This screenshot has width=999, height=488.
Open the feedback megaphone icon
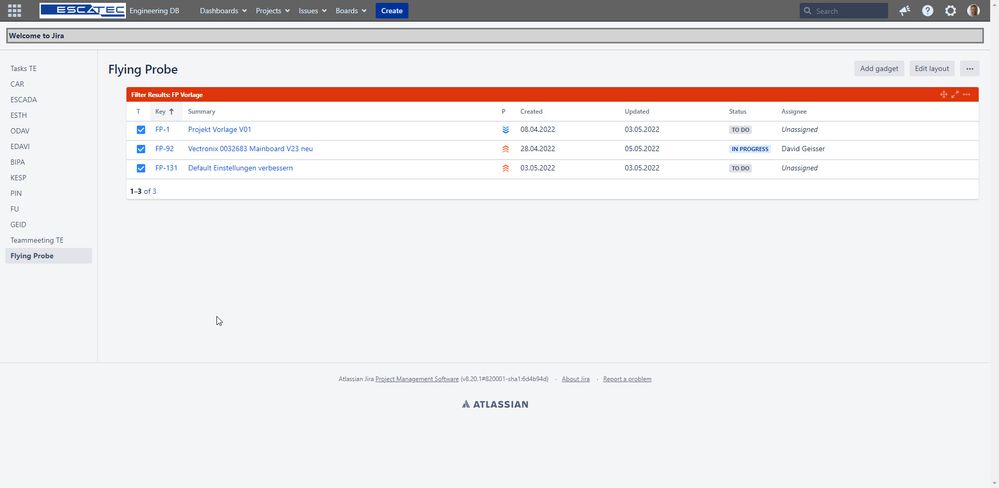tap(905, 11)
